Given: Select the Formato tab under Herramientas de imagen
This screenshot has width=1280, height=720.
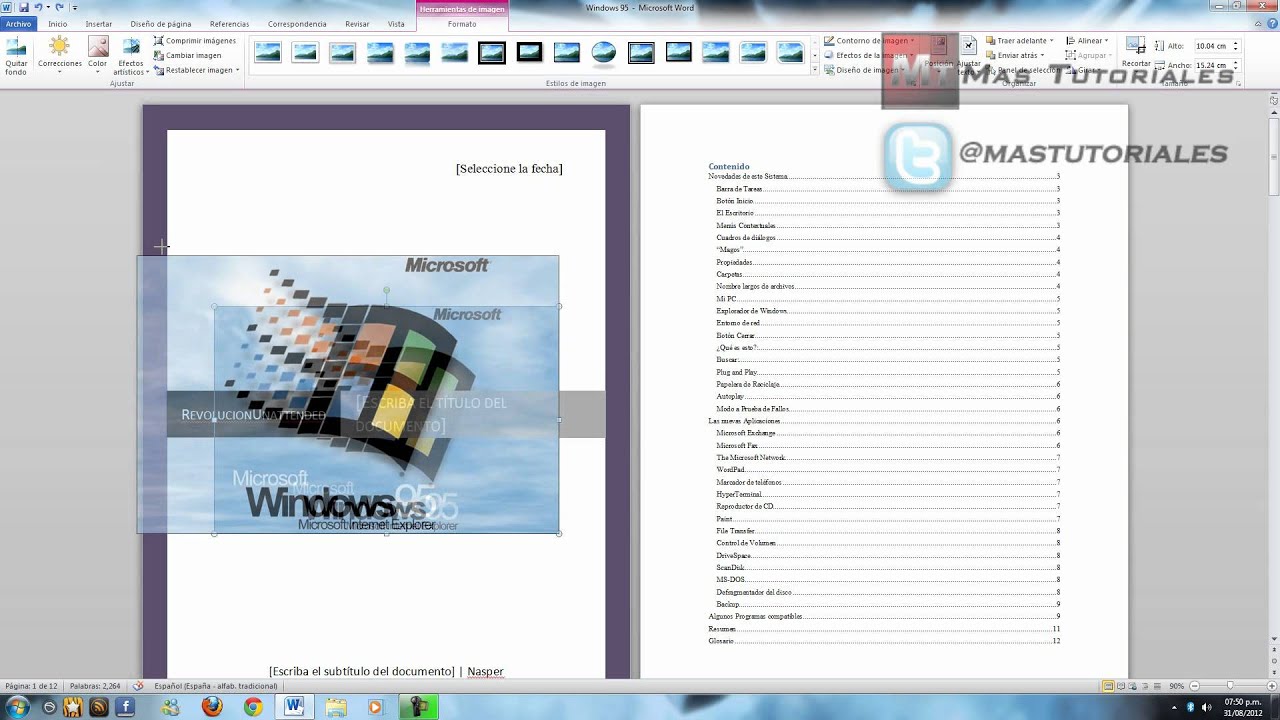Looking at the screenshot, I should (x=462, y=24).
